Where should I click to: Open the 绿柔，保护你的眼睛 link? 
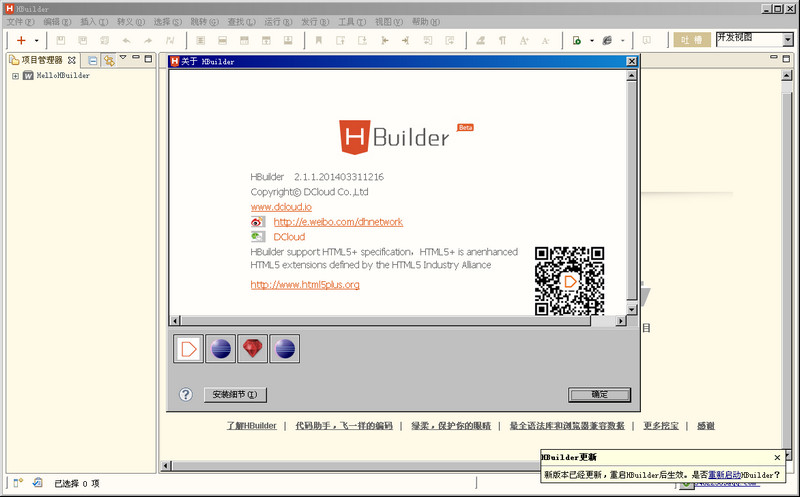coord(451,426)
